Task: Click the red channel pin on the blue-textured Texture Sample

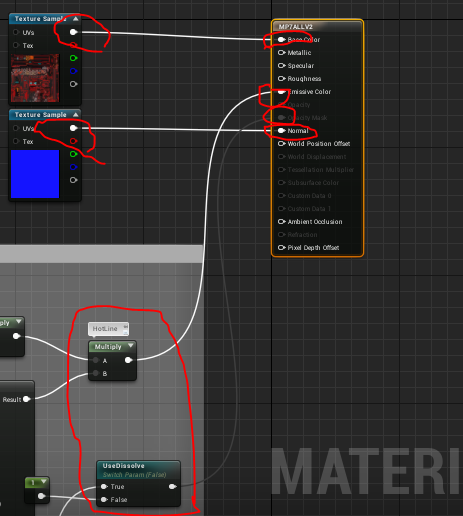Action: tap(73, 141)
